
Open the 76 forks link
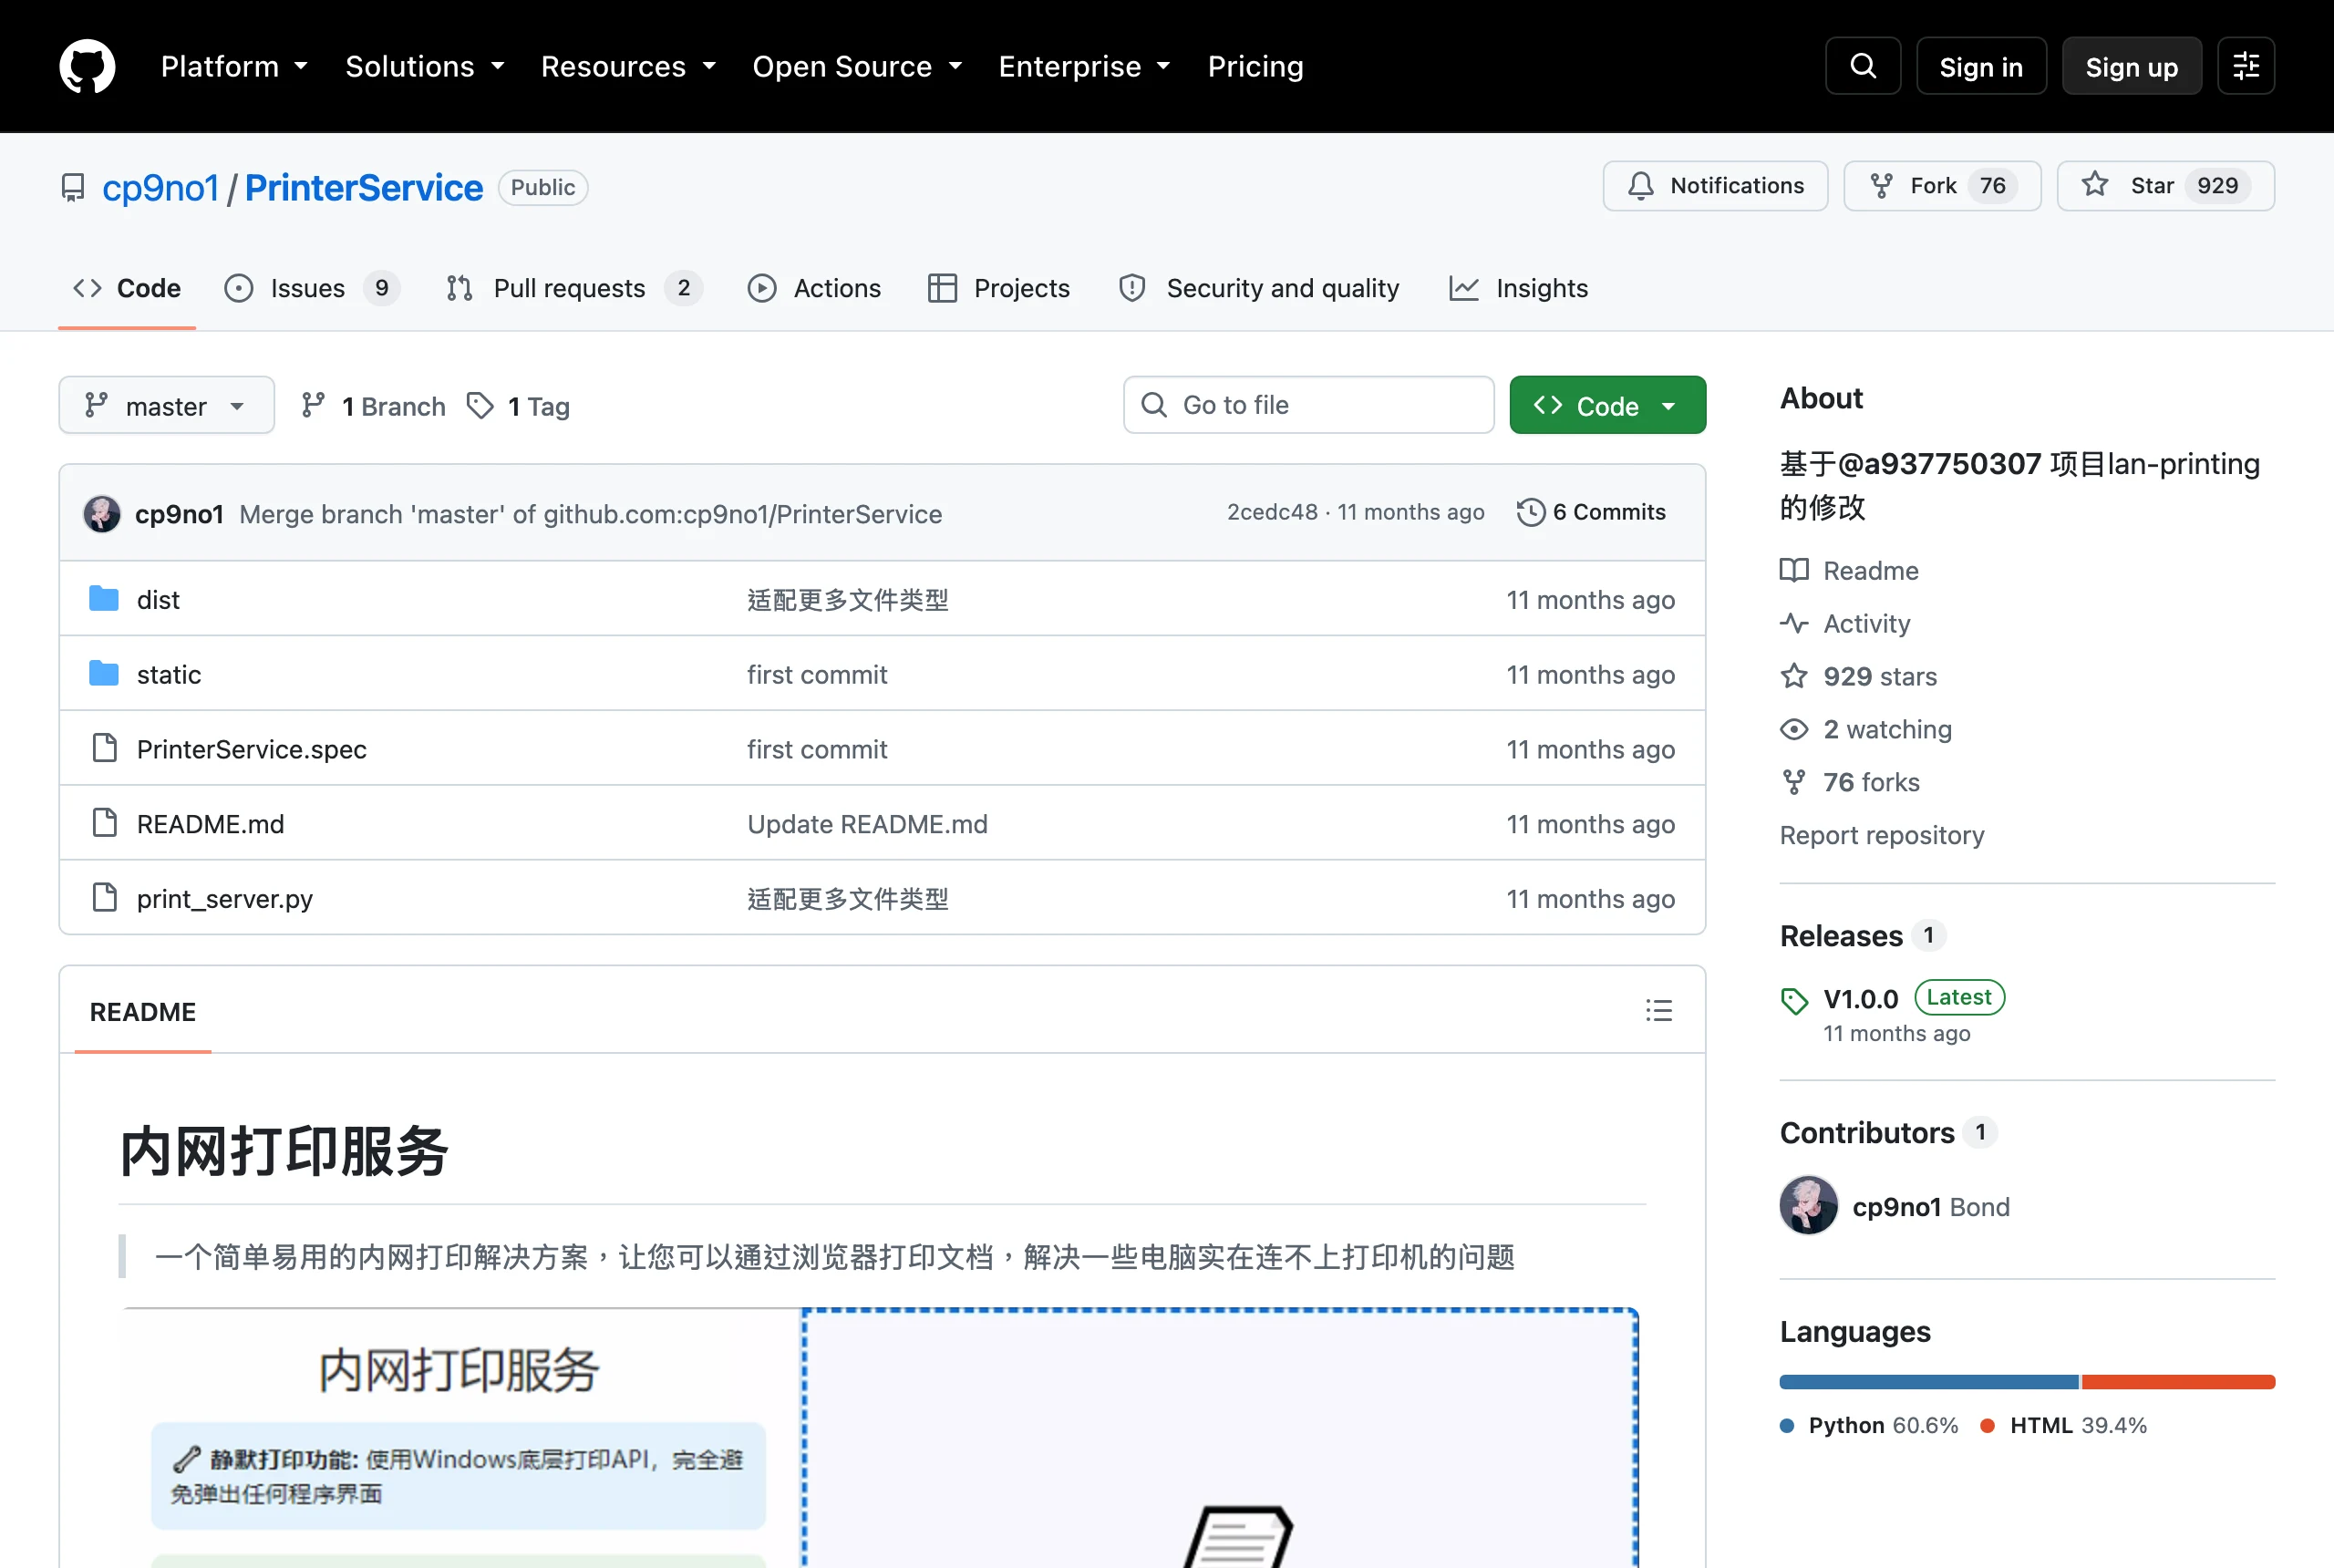click(x=1850, y=782)
